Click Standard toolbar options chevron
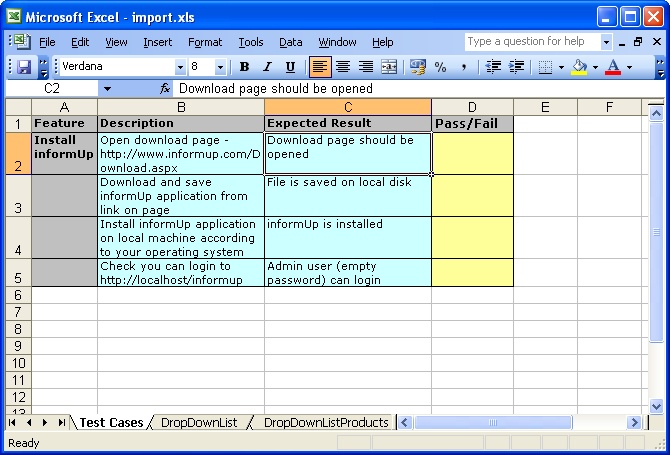 click(x=44, y=68)
